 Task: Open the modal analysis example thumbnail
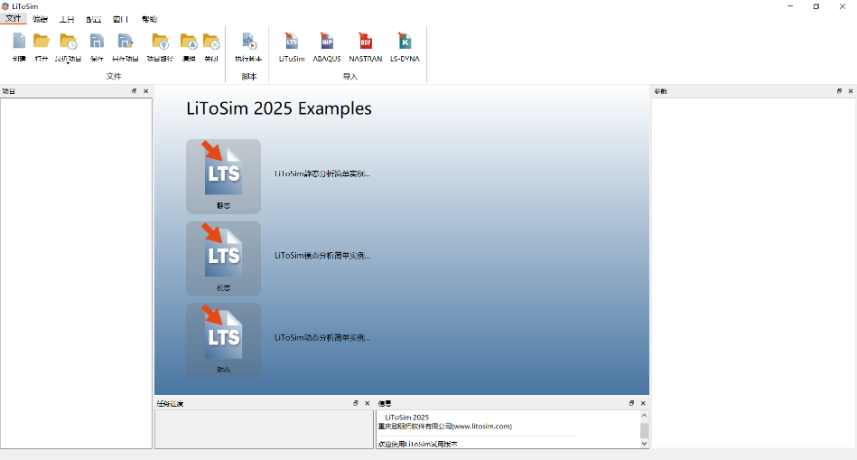click(224, 258)
